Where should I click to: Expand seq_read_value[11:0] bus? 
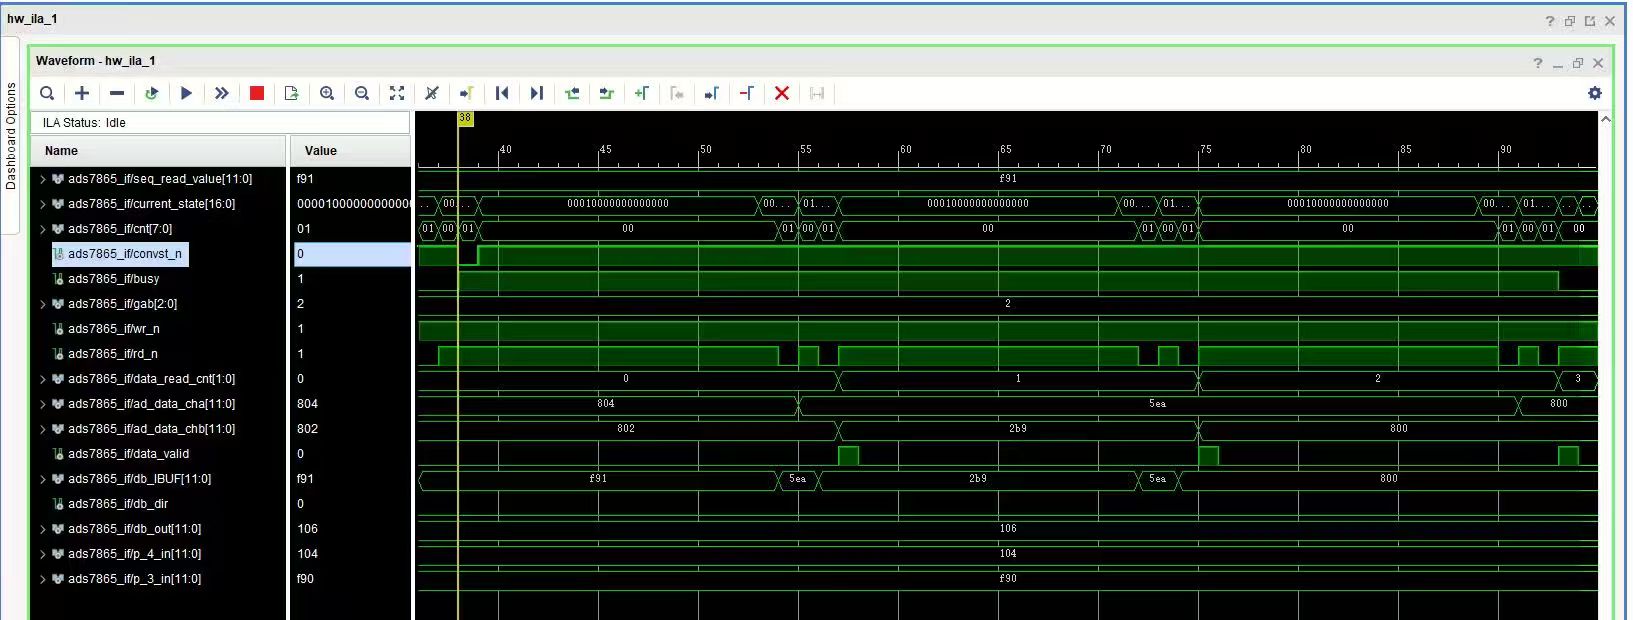point(43,179)
